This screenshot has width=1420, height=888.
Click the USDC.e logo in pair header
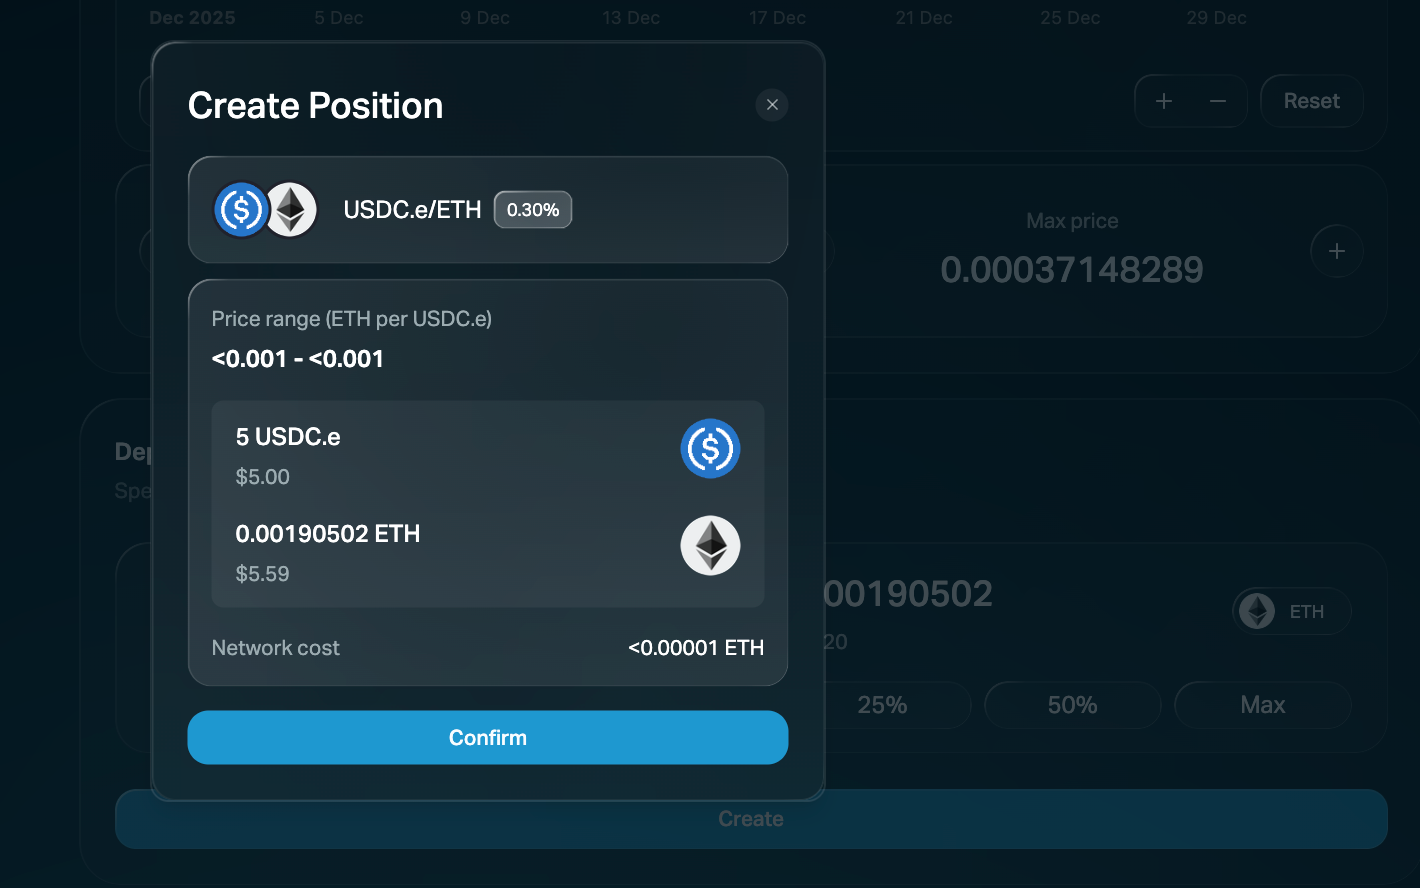tap(241, 210)
